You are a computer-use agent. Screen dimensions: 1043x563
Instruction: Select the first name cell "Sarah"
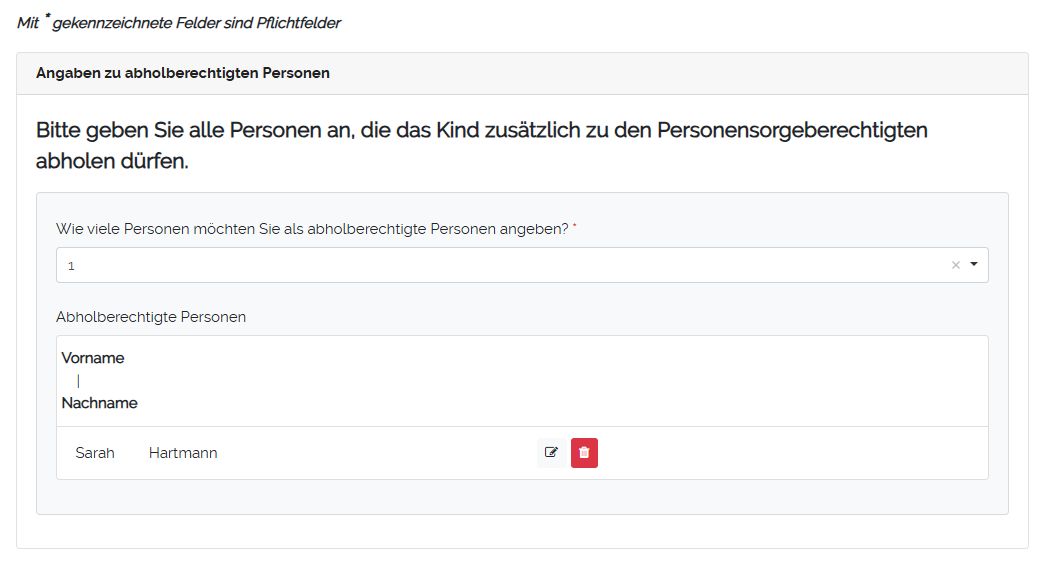coord(95,453)
